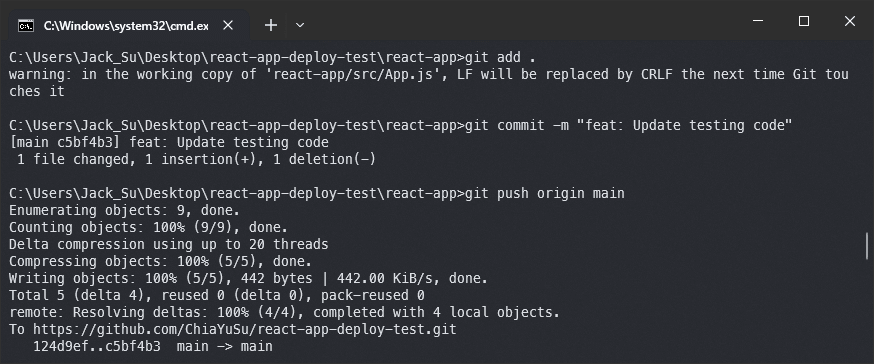Screen dimensions: 874x364
Task: Click the vertical scrollbar thumb
Action: tap(867, 245)
